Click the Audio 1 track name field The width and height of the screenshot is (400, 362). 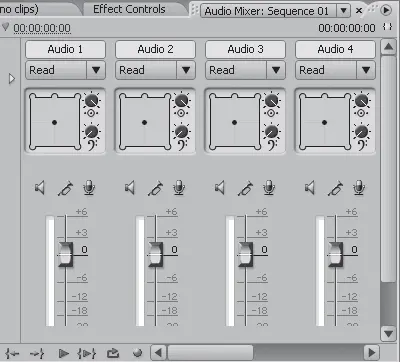(x=65, y=49)
